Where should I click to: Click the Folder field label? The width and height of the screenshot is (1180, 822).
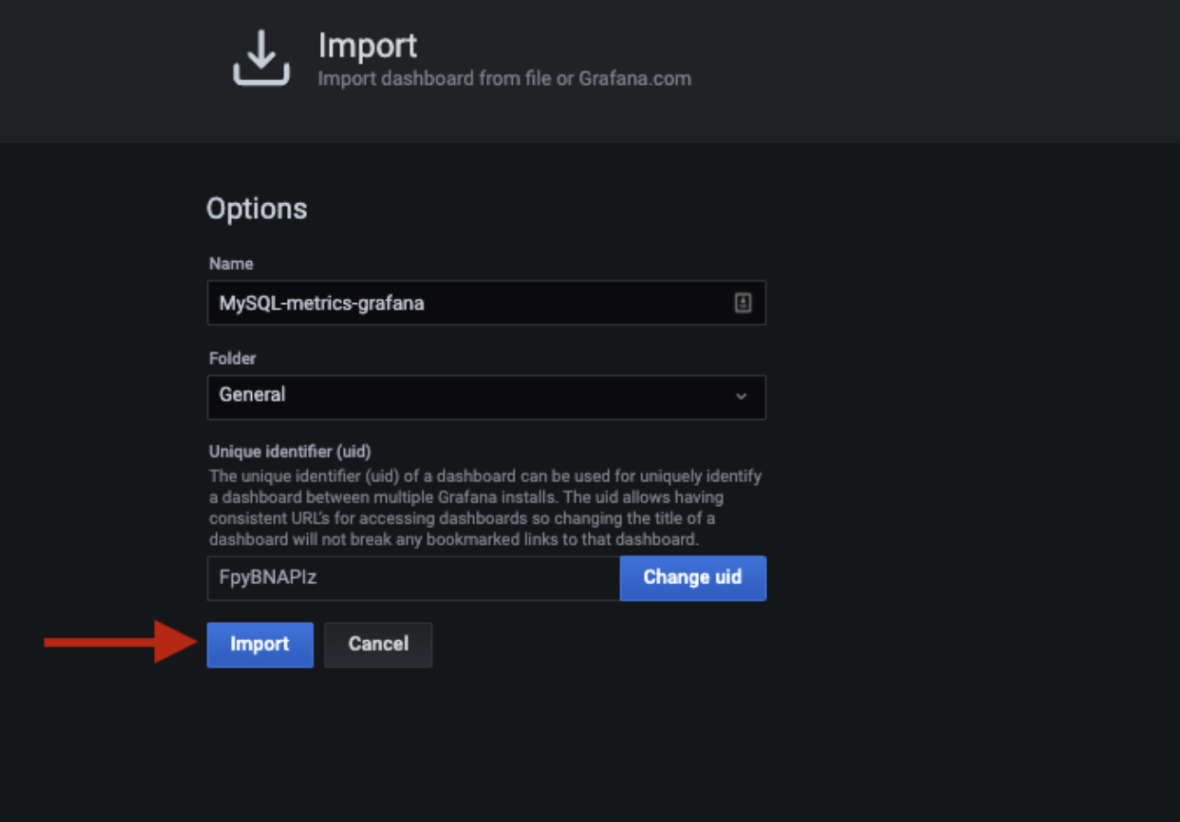point(233,358)
